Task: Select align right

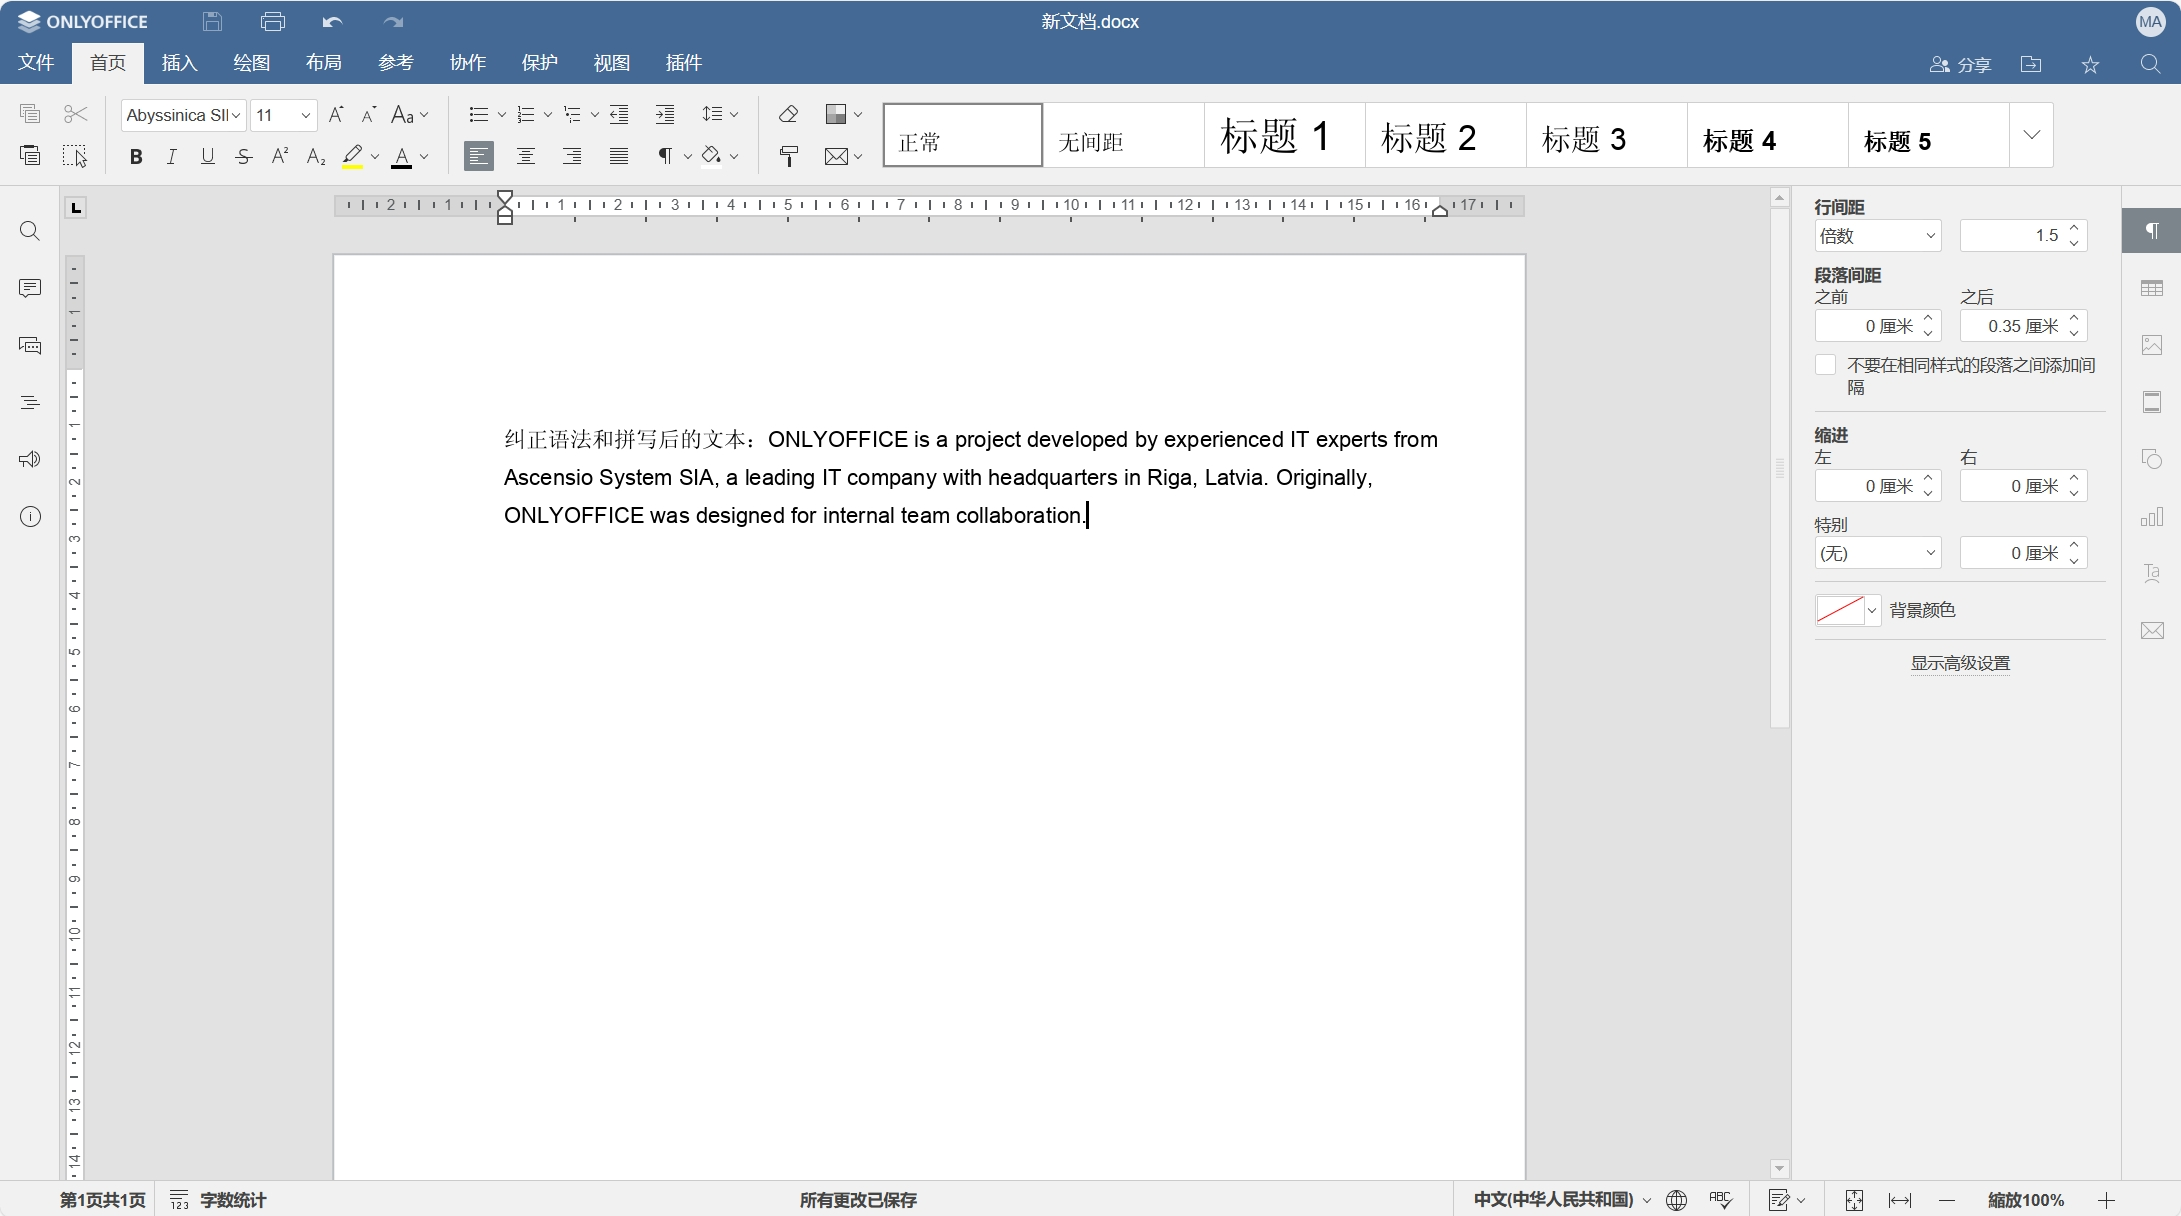Action: tap(572, 156)
